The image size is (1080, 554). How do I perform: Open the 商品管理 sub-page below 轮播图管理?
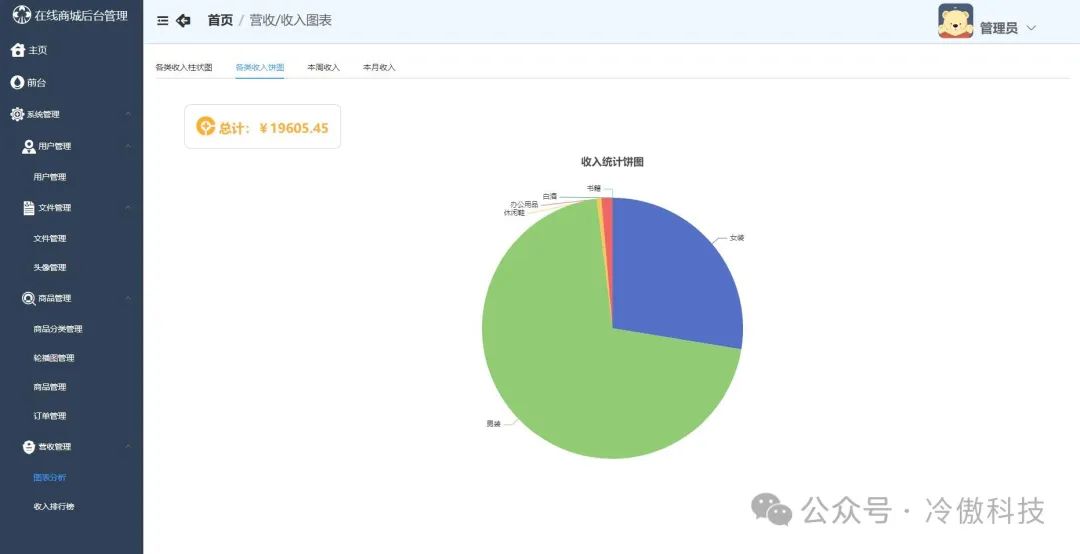50,387
